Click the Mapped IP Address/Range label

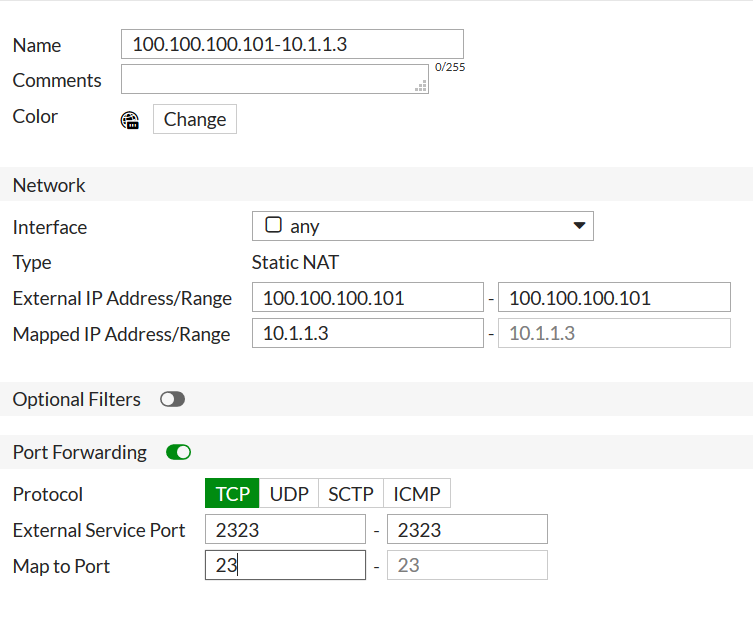(121, 334)
